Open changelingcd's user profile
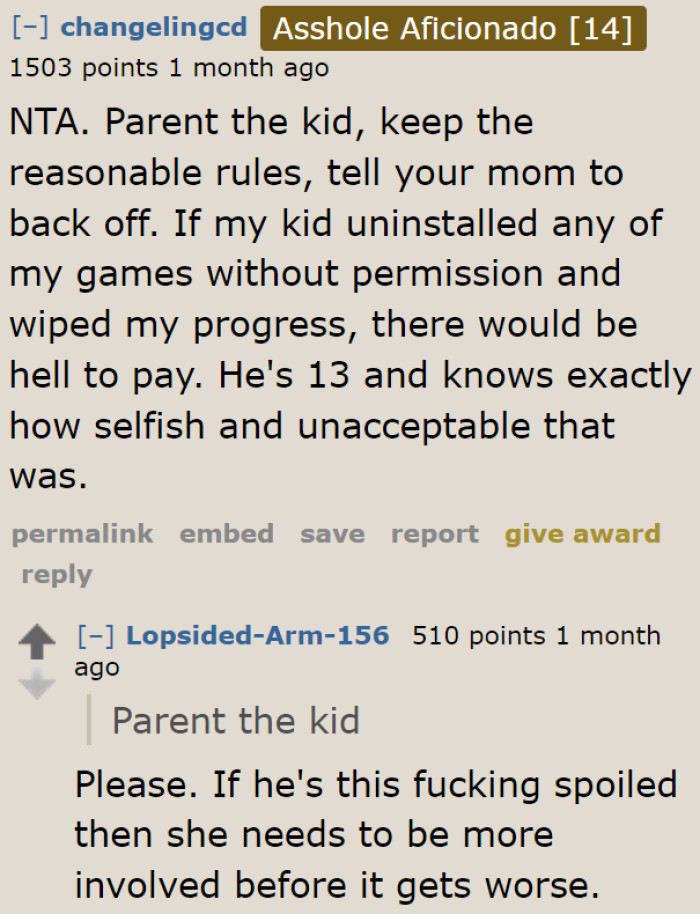700x914 pixels. [151, 28]
